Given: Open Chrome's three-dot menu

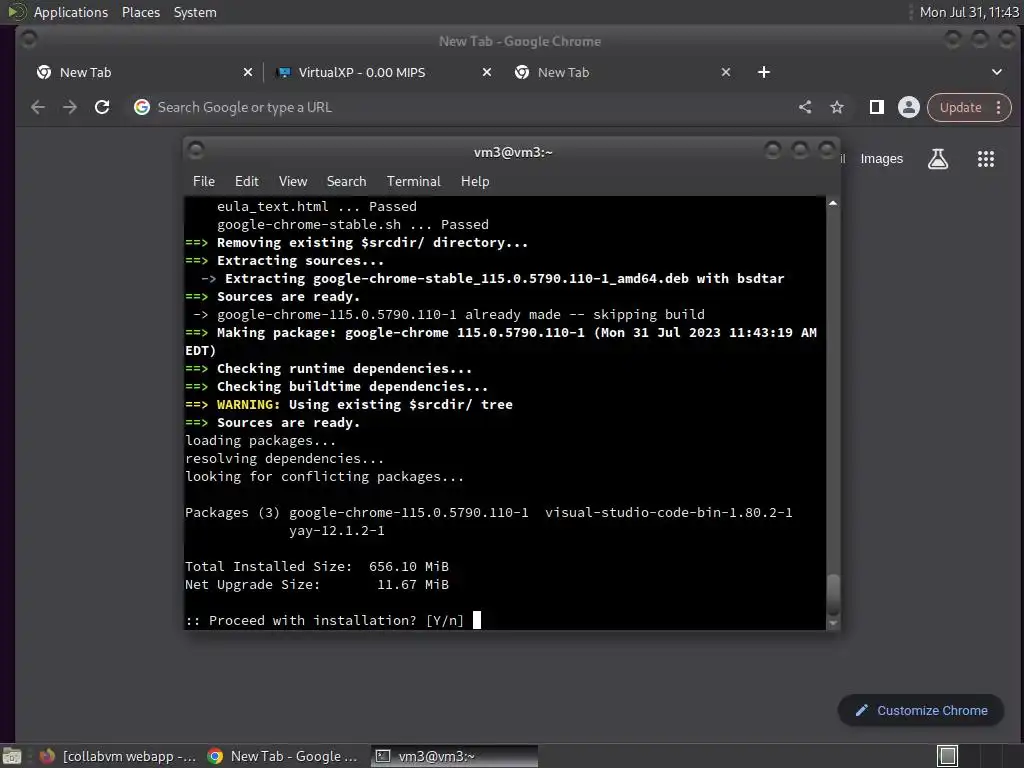Looking at the screenshot, I should point(999,107).
